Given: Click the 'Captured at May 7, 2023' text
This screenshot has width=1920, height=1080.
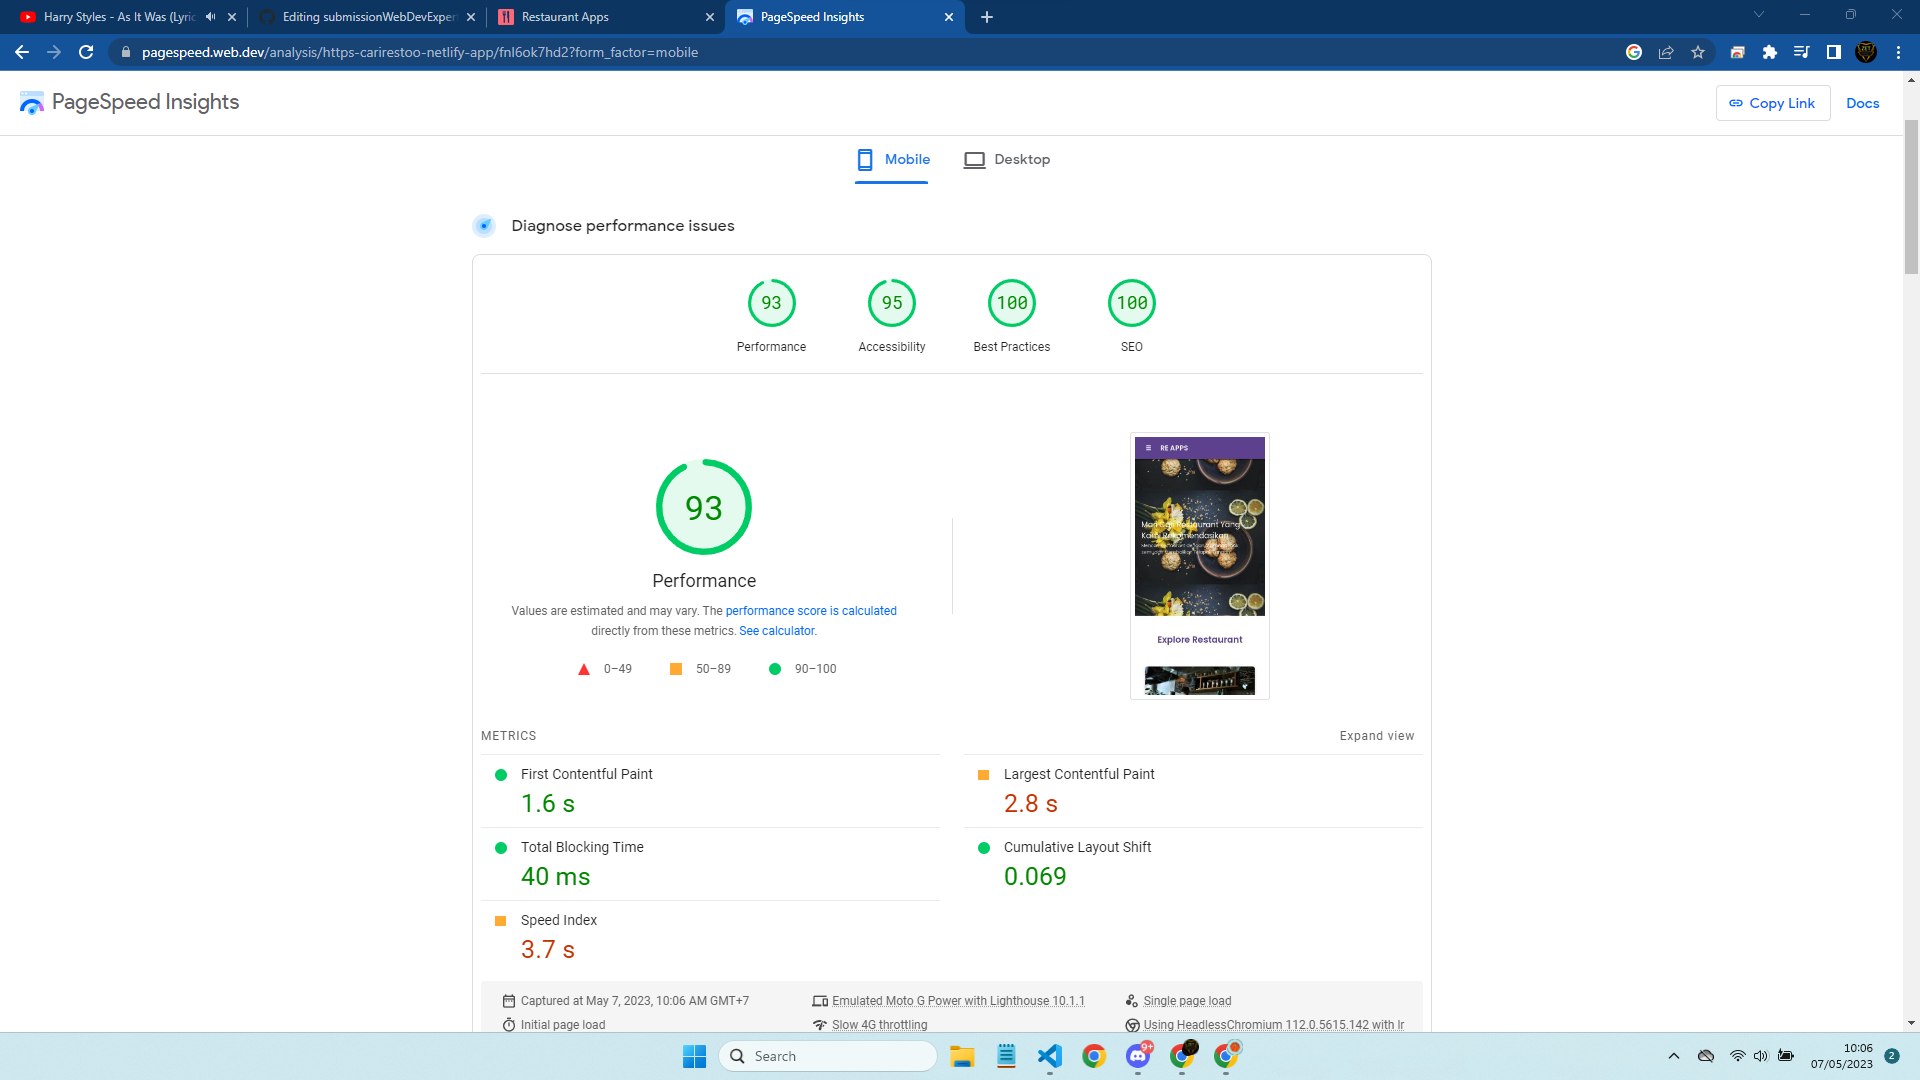Looking at the screenshot, I should [x=634, y=1001].
